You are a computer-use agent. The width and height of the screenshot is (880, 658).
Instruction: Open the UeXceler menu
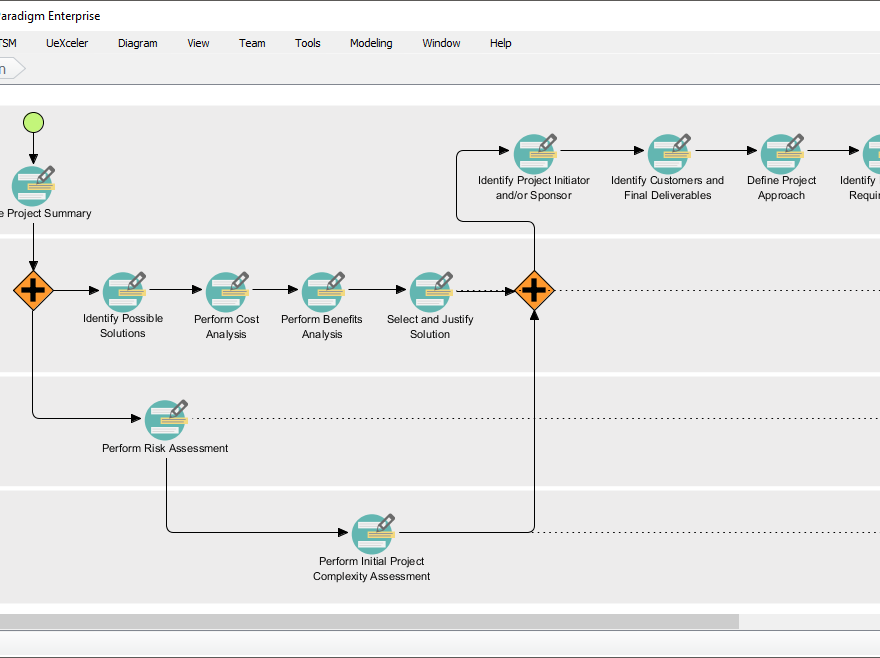(x=67, y=43)
